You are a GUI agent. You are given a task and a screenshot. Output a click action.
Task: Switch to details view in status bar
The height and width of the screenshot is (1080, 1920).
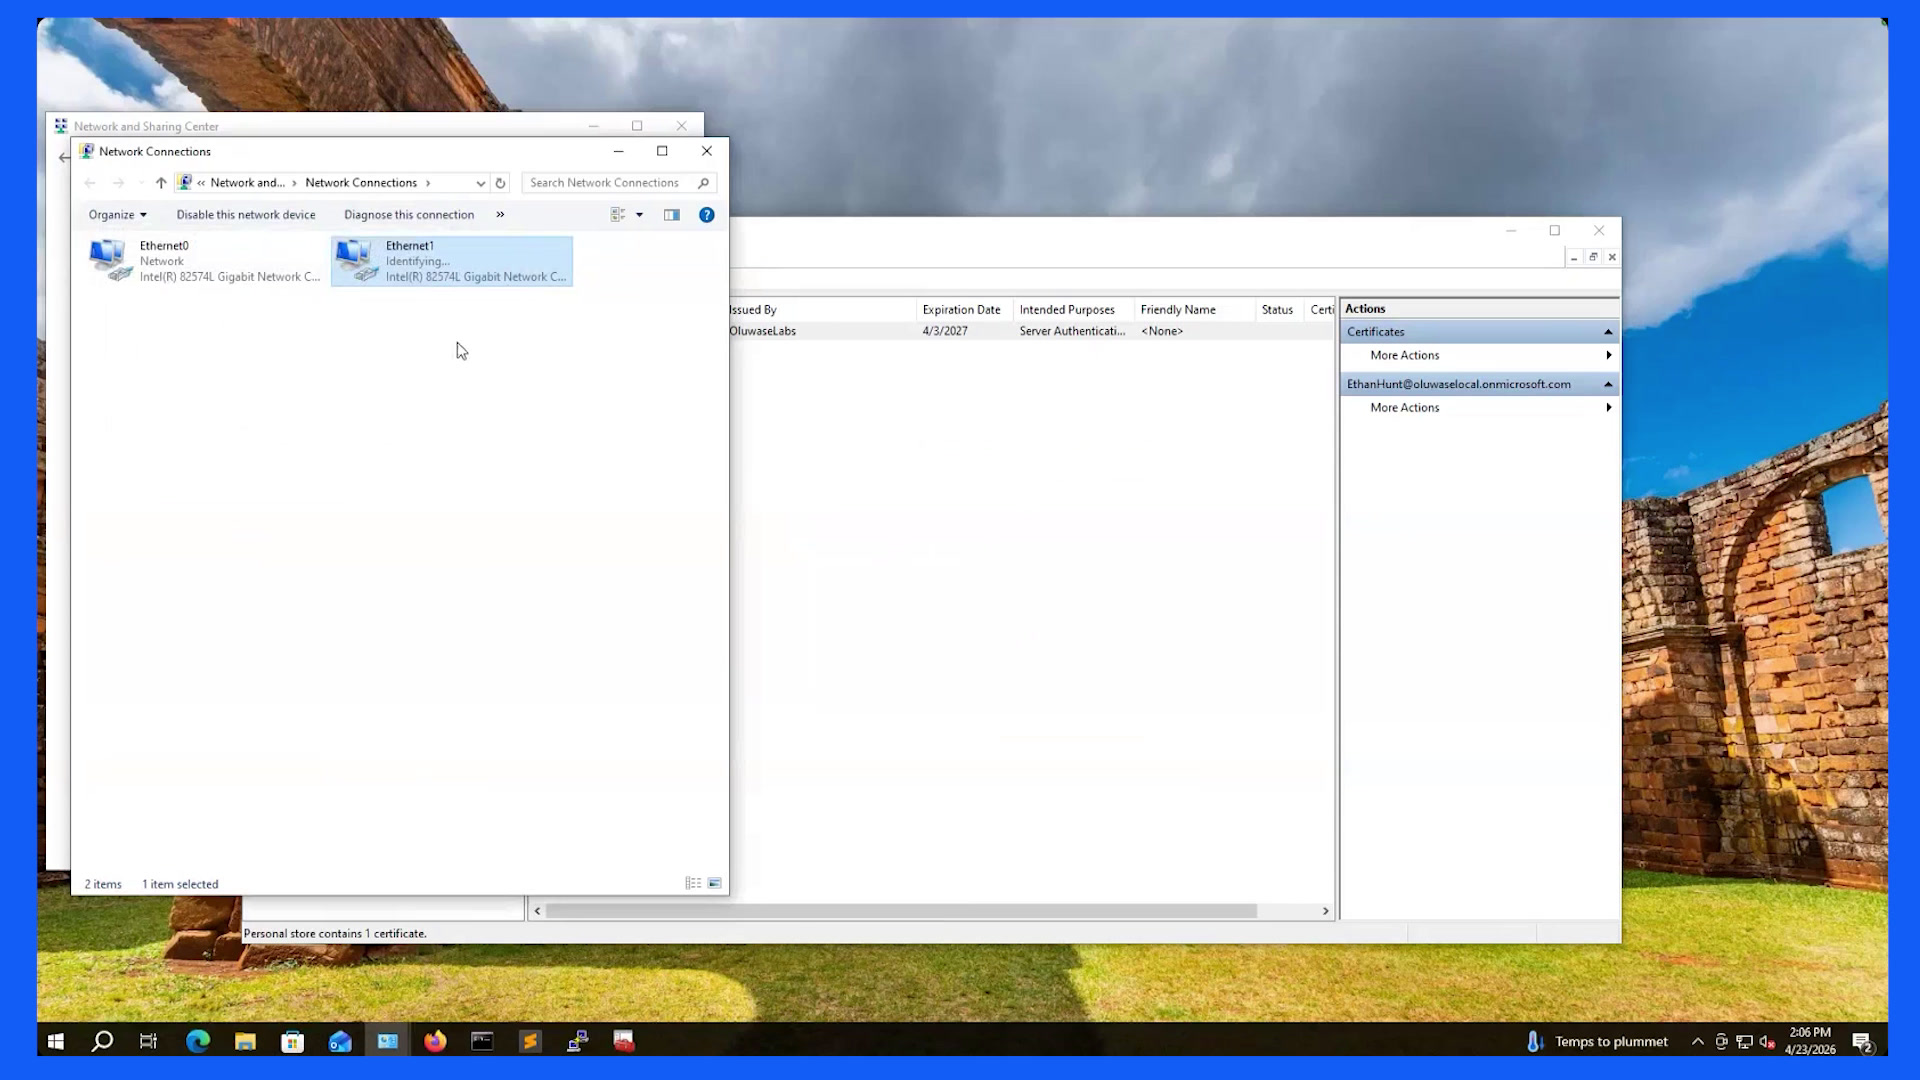[x=693, y=884]
